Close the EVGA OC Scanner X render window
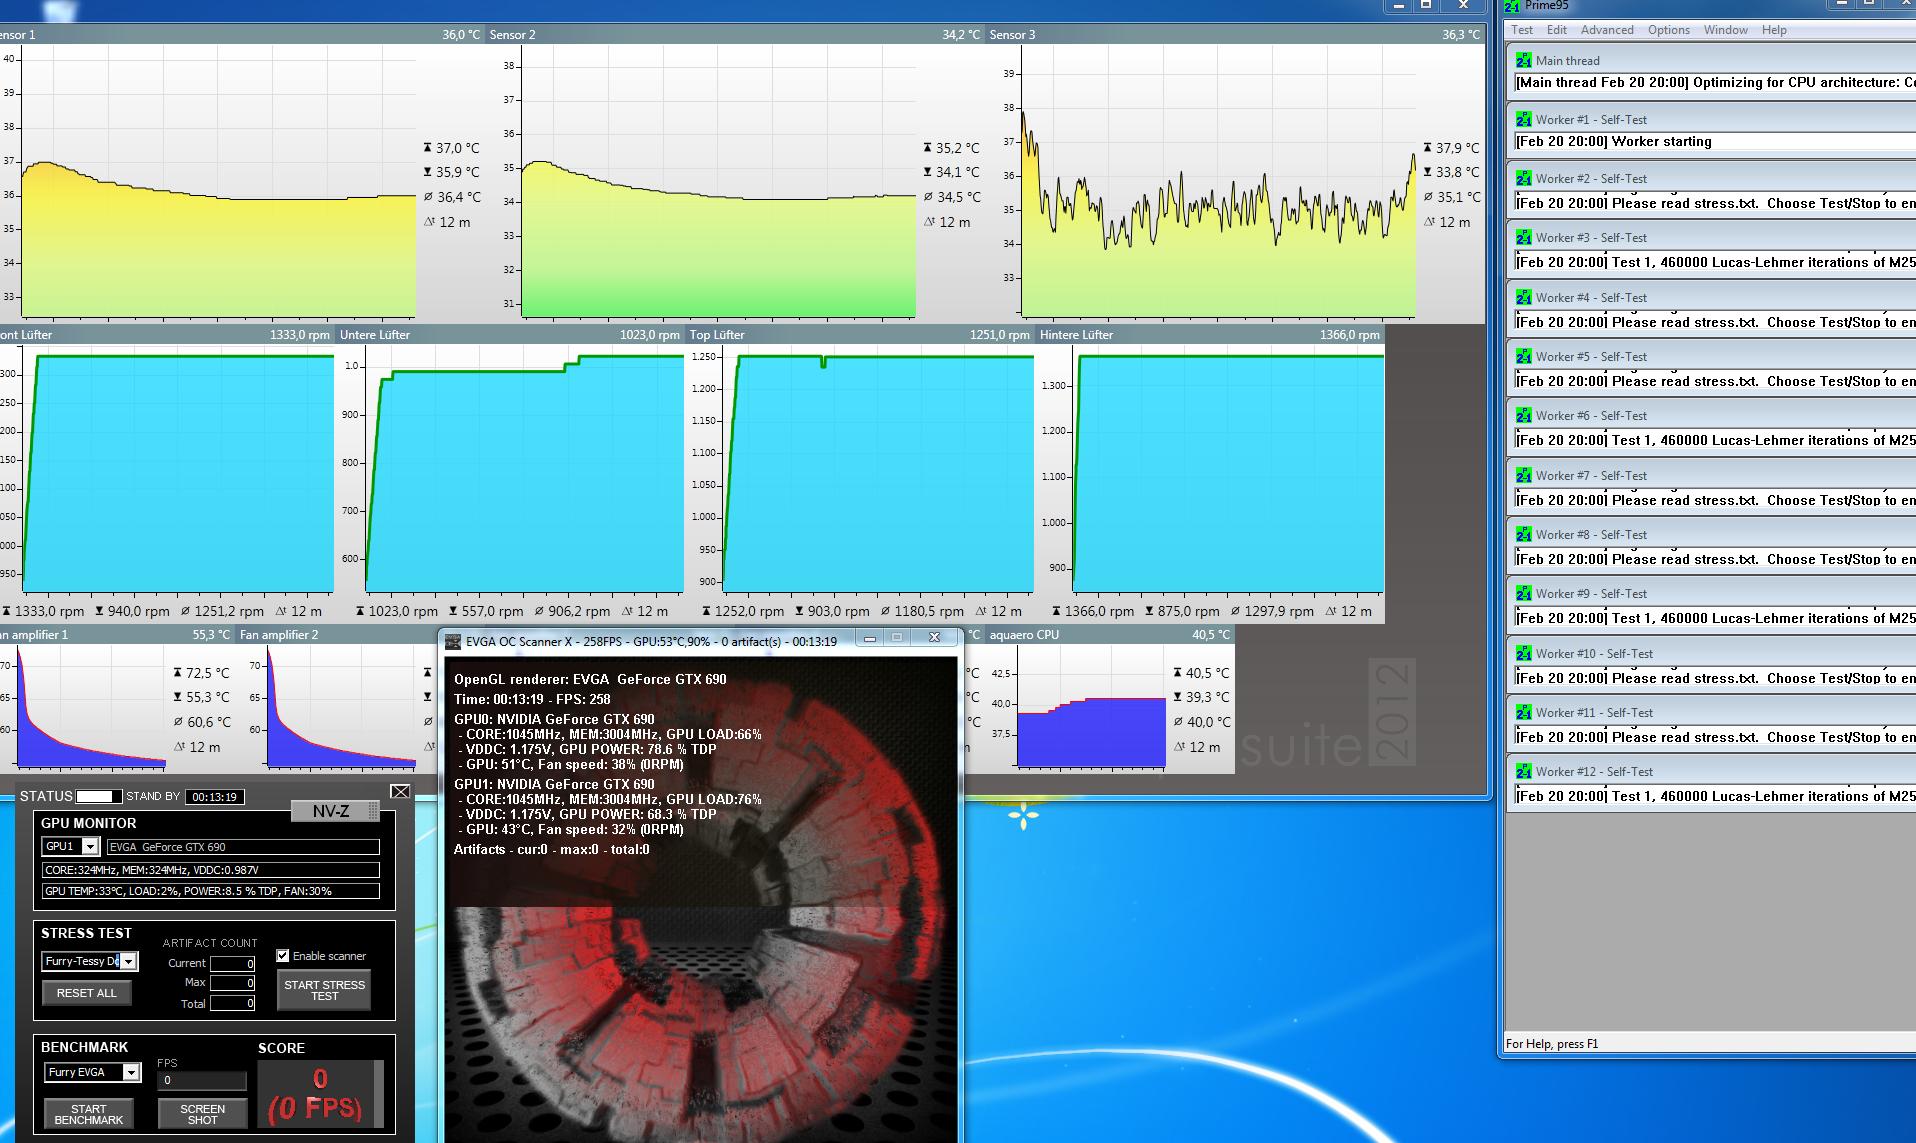1916x1143 pixels. 934,638
